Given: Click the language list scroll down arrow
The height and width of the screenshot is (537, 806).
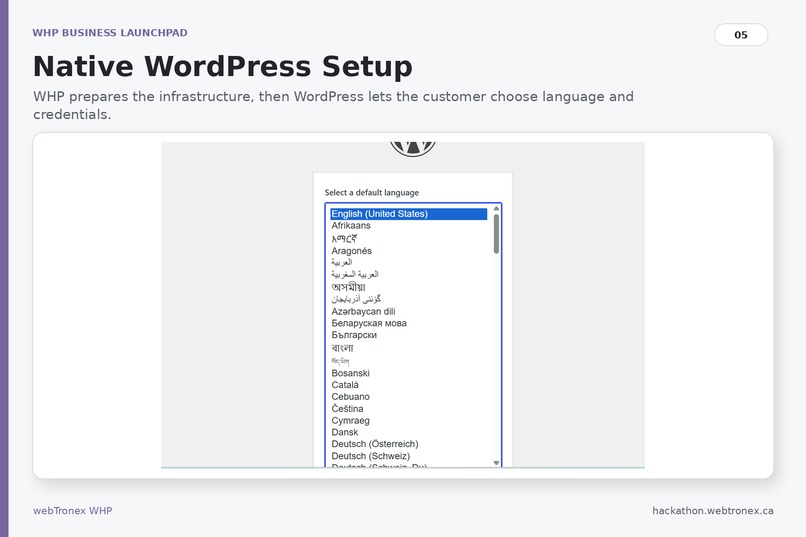Looking at the screenshot, I should click(496, 463).
